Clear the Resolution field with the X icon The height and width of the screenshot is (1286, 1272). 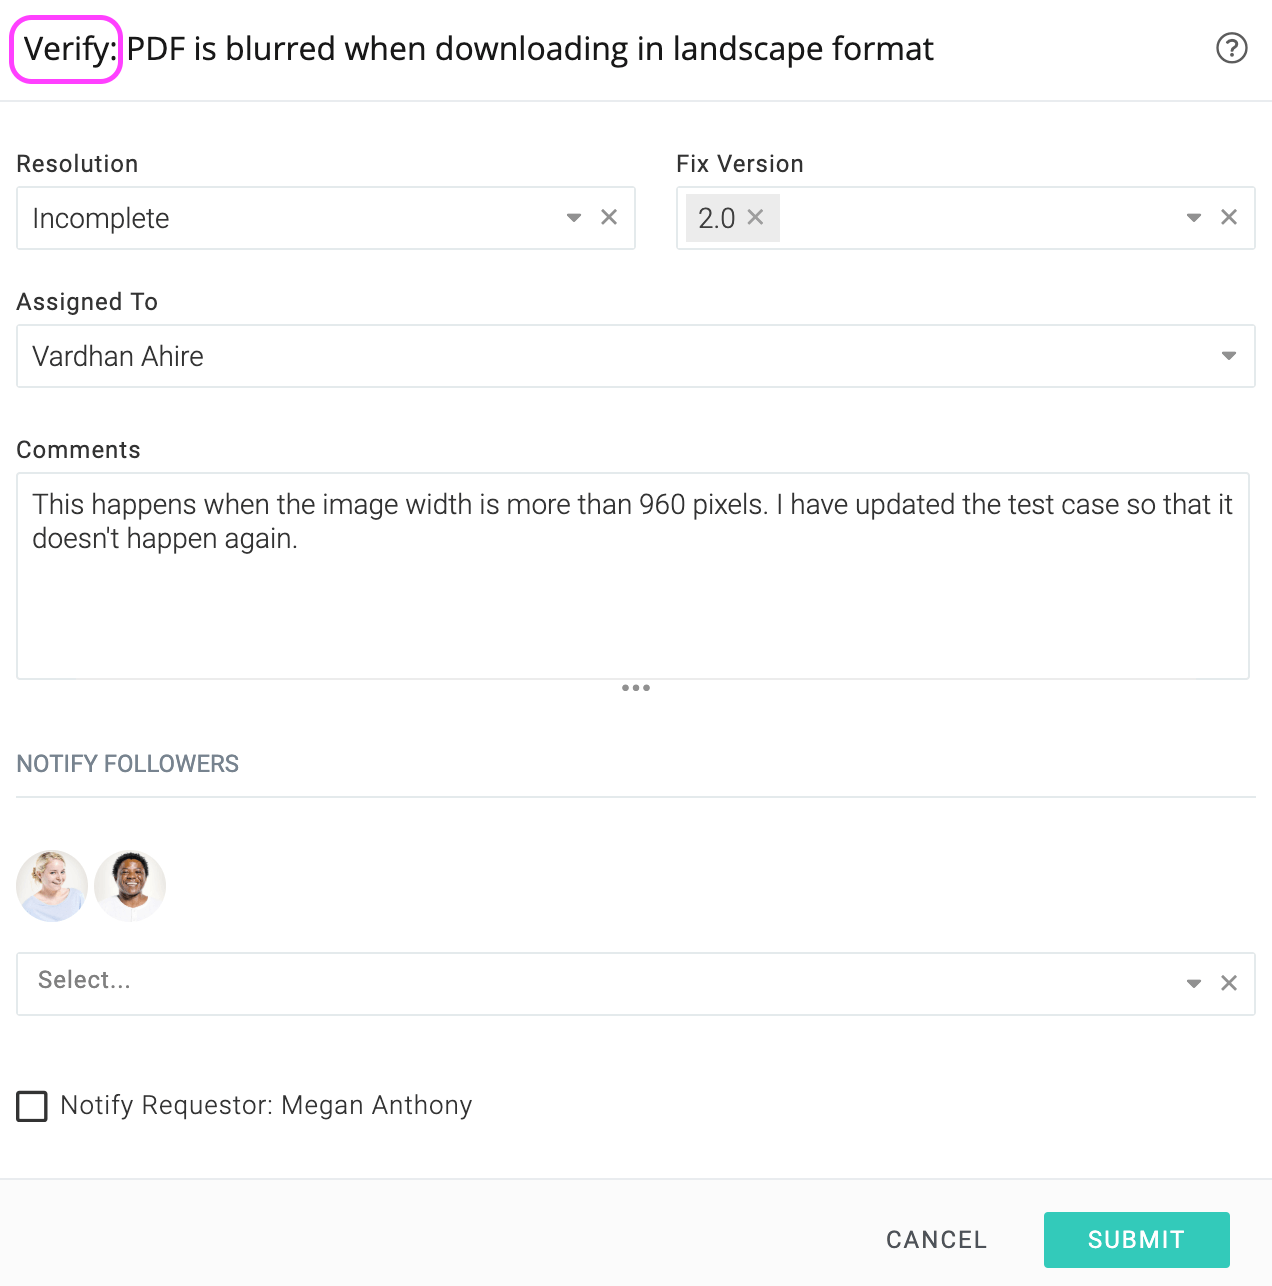[609, 217]
